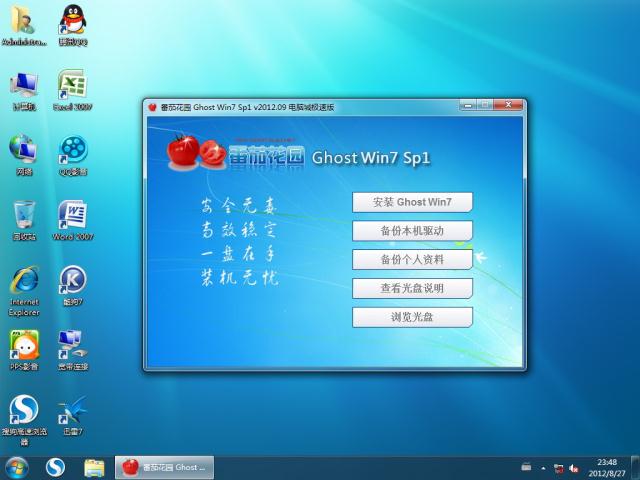
Task: Show hidden tray icons arrow
Action: pos(543,468)
